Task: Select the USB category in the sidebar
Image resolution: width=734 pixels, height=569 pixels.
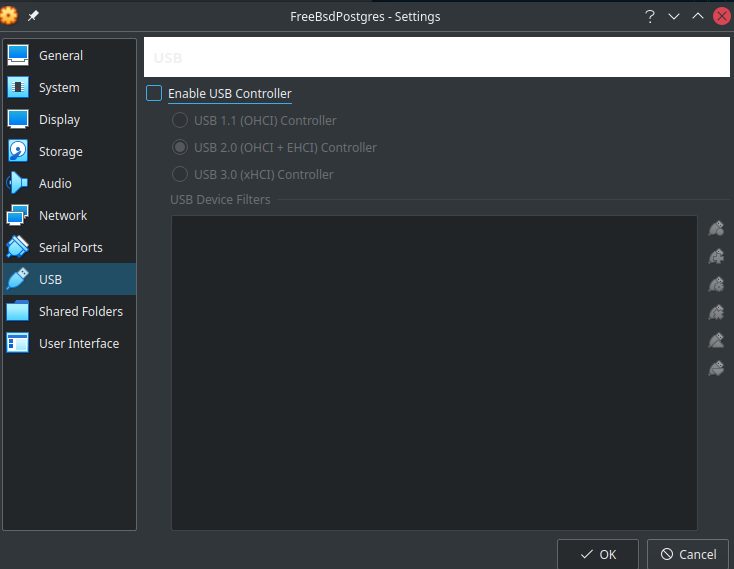Action: click(x=69, y=279)
